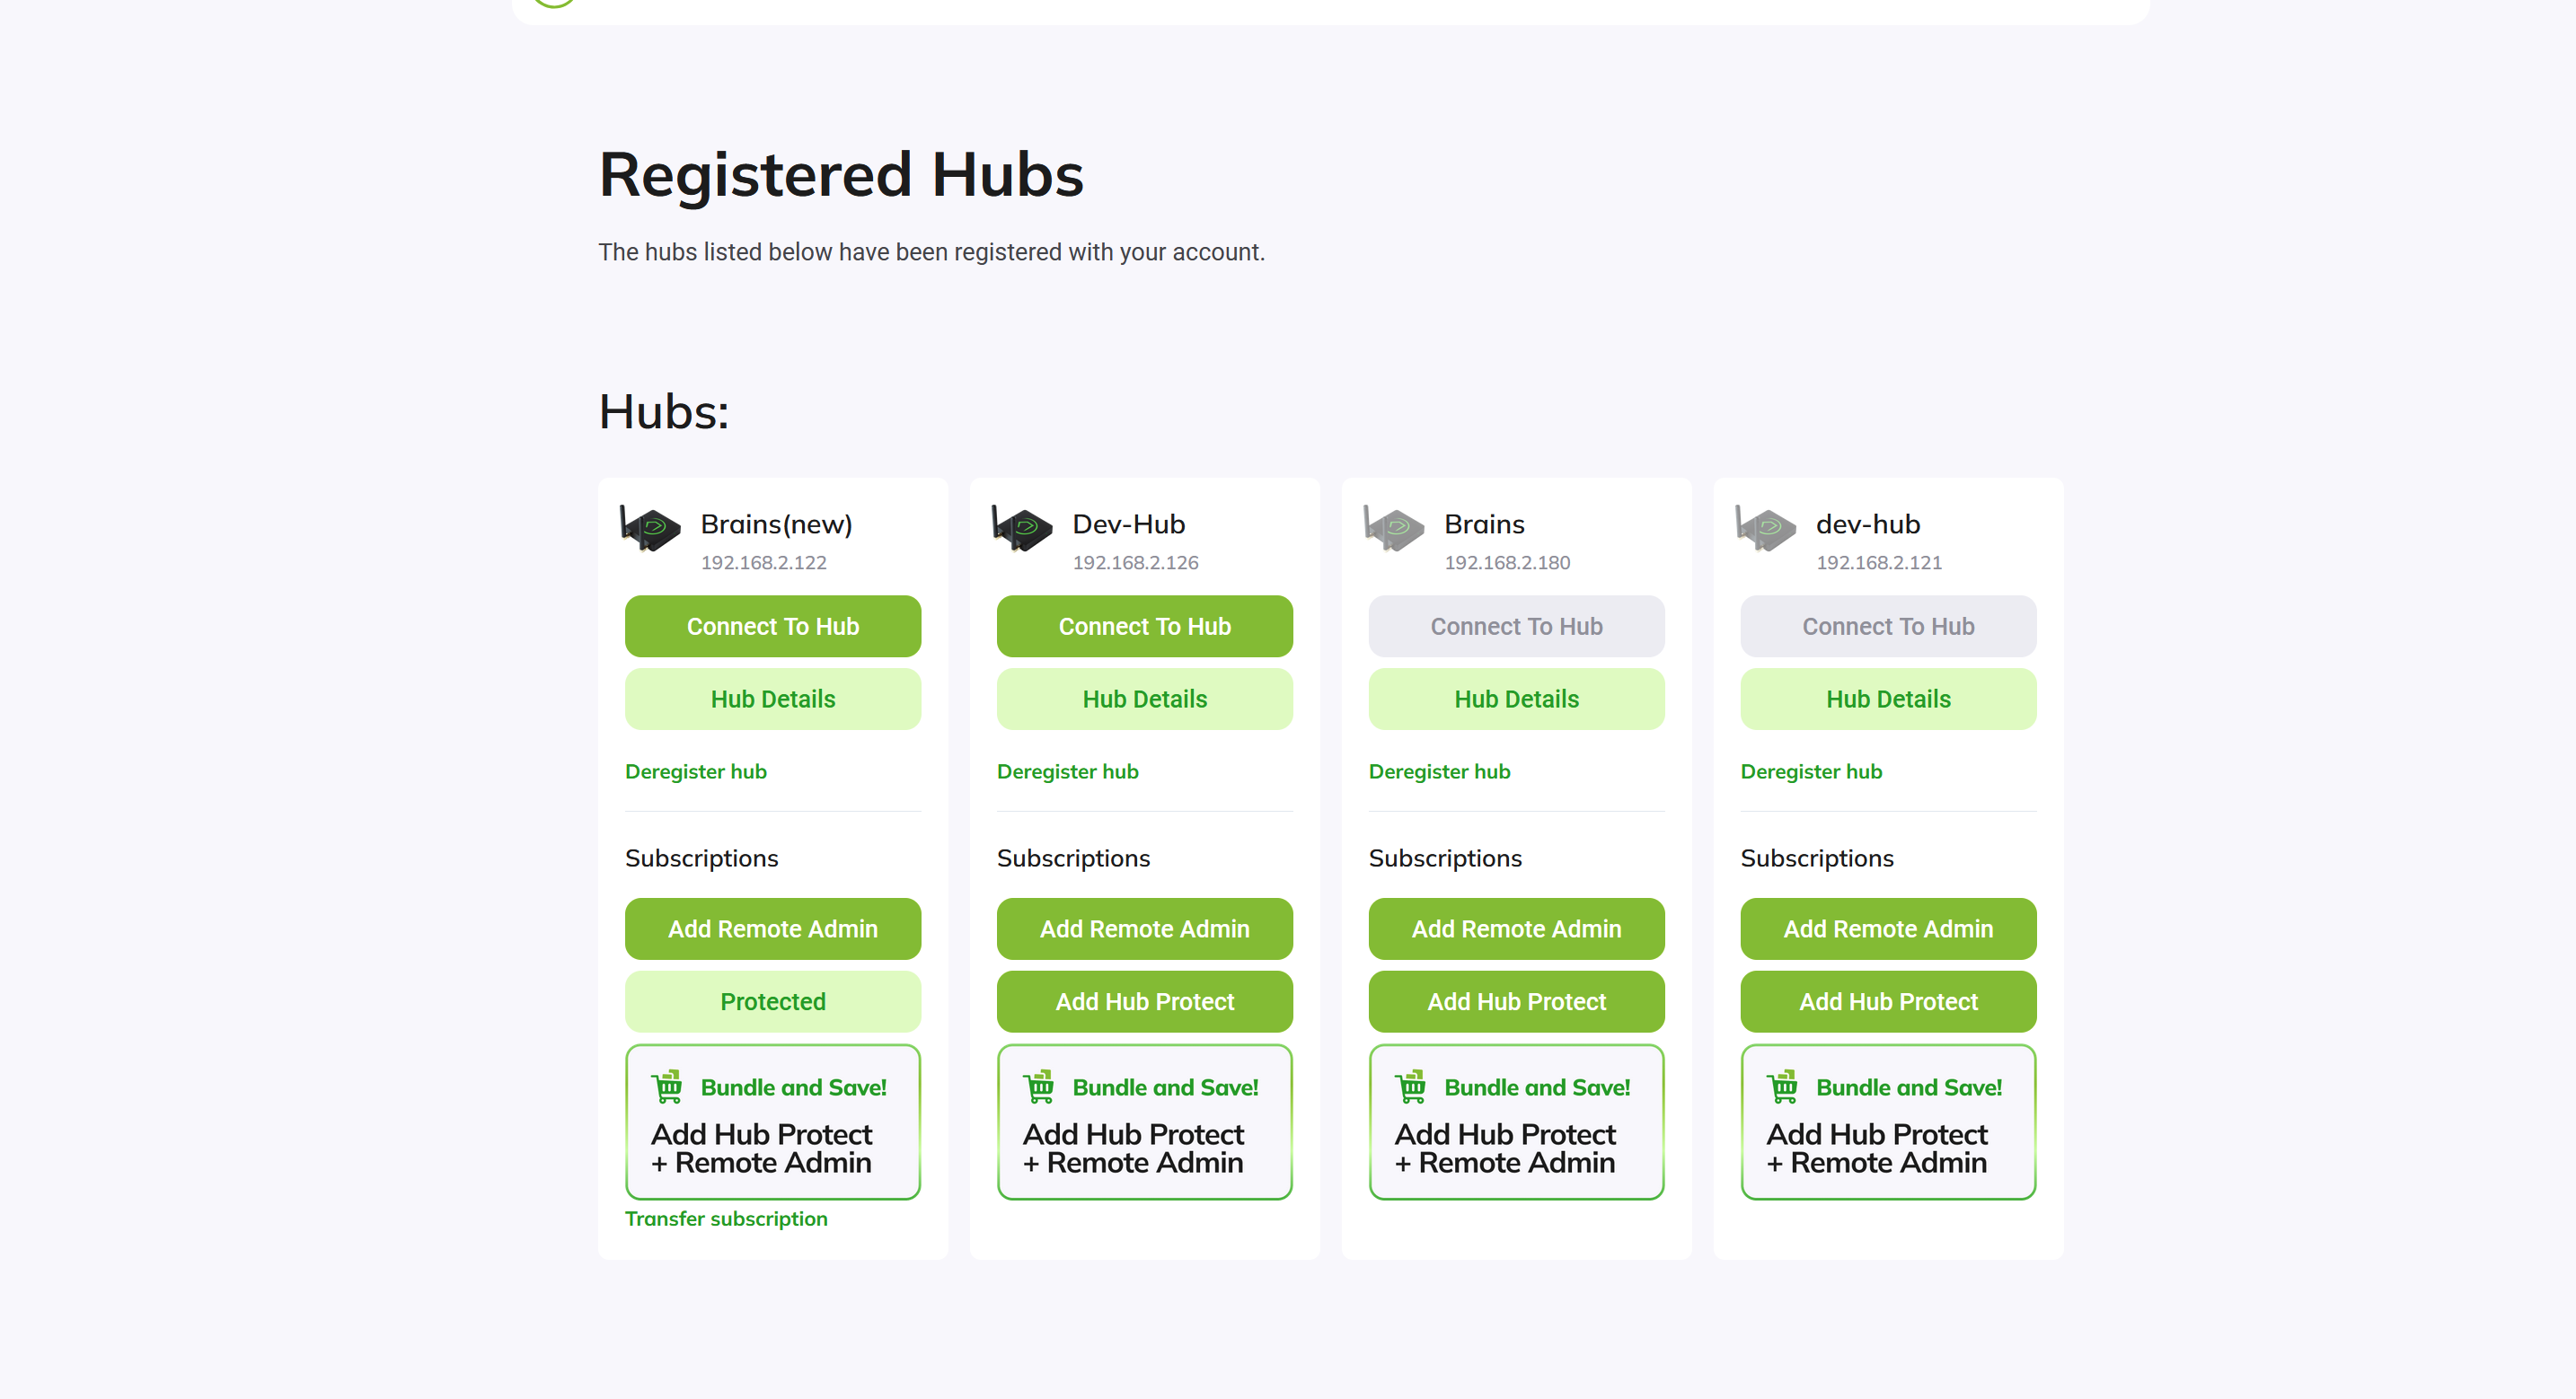Click the greyed Brains hub device icon
Image resolution: width=2576 pixels, height=1399 pixels.
tap(1394, 528)
